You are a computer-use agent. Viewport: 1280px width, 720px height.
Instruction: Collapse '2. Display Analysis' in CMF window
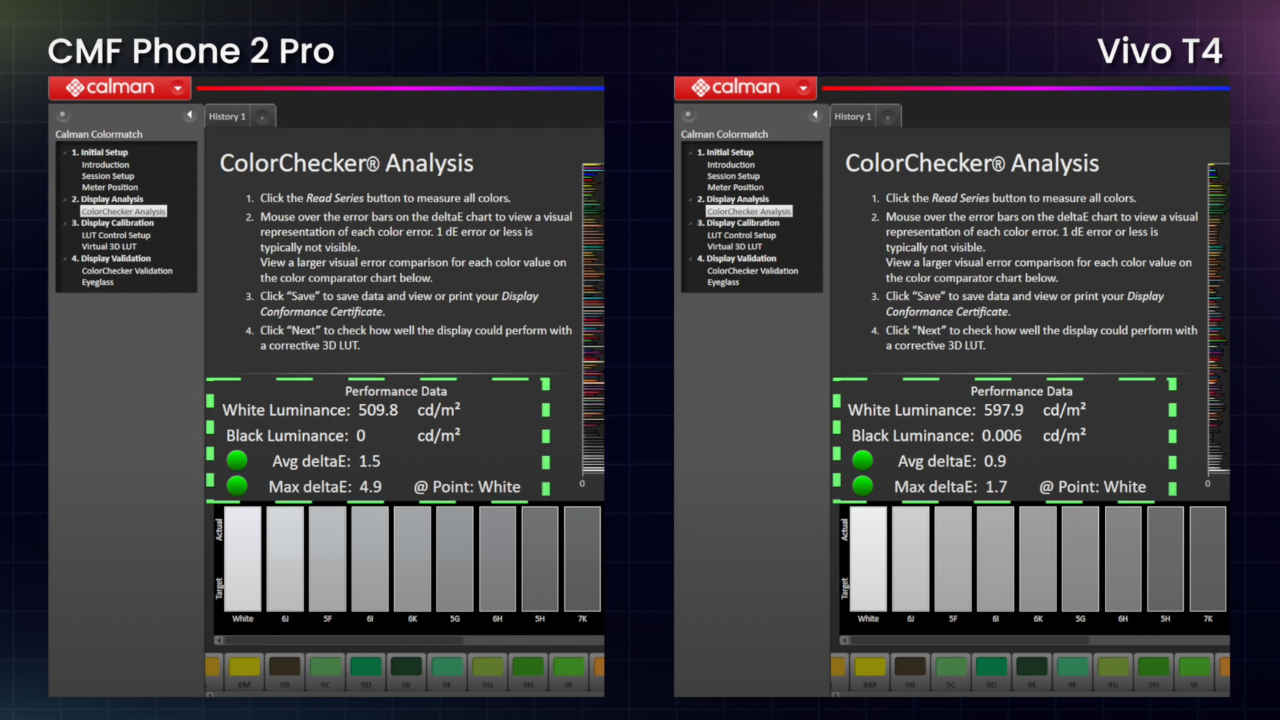[x=65, y=199]
